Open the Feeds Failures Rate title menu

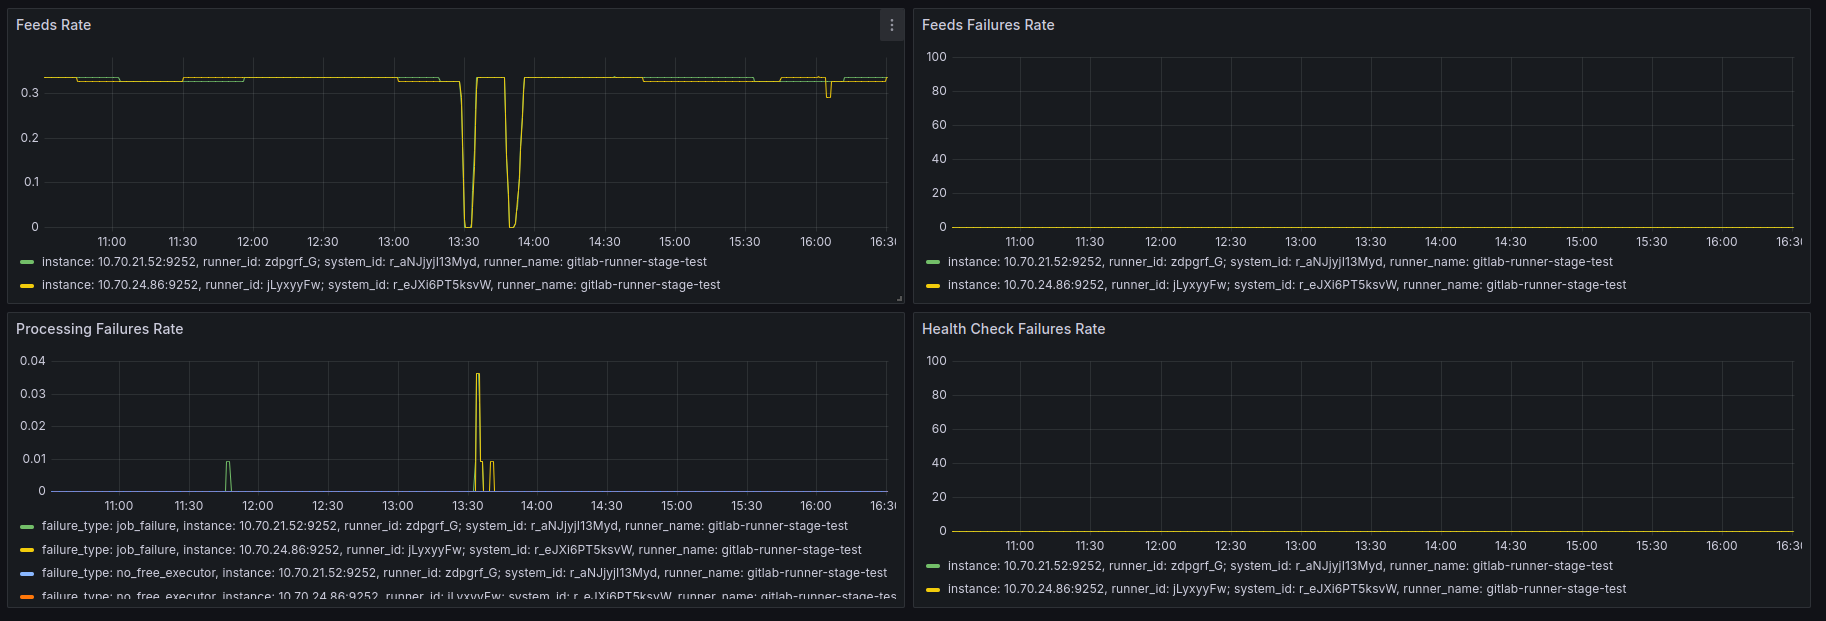[x=988, y=25]
